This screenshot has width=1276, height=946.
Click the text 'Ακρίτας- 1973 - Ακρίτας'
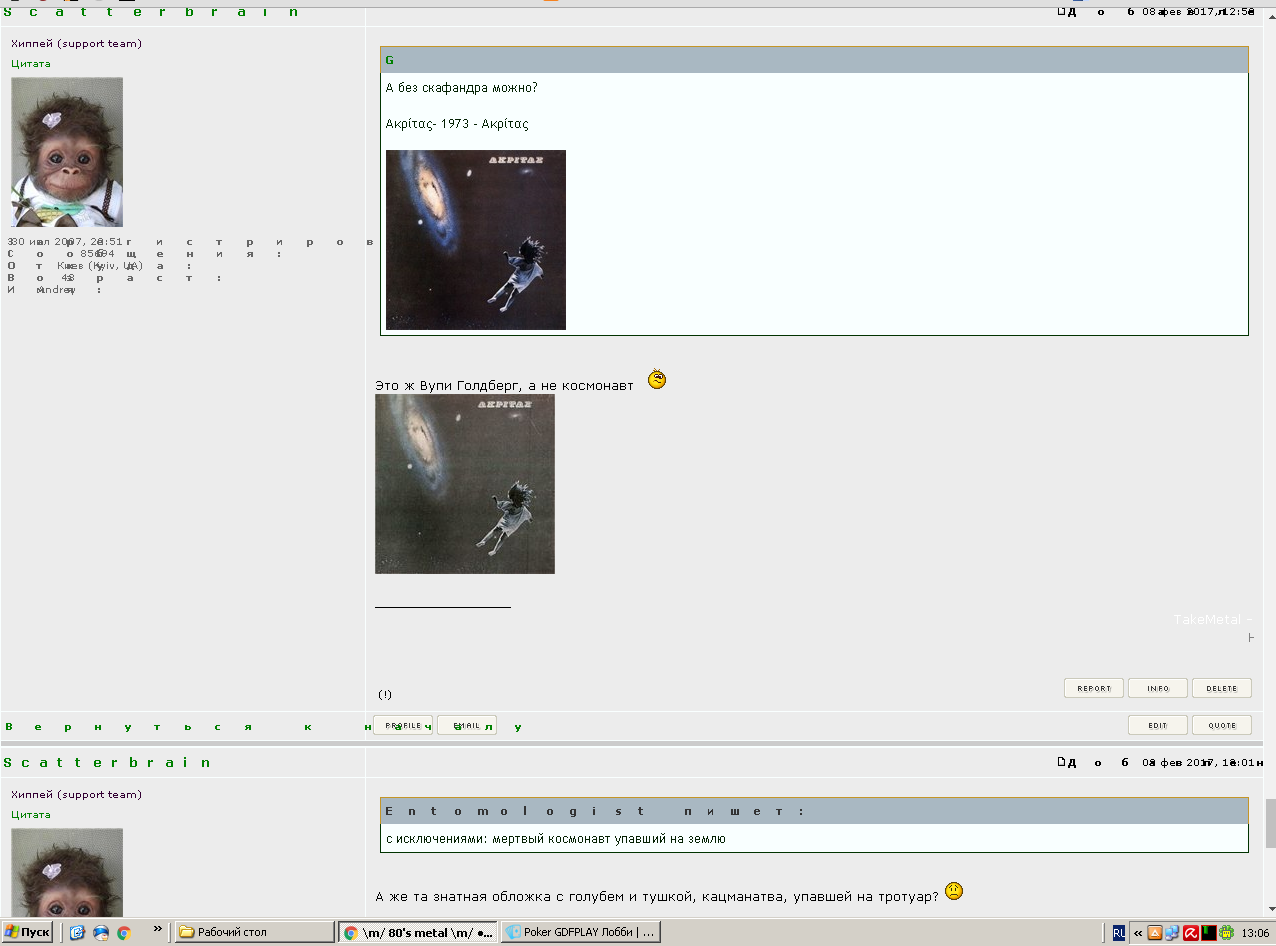[457, 124]
